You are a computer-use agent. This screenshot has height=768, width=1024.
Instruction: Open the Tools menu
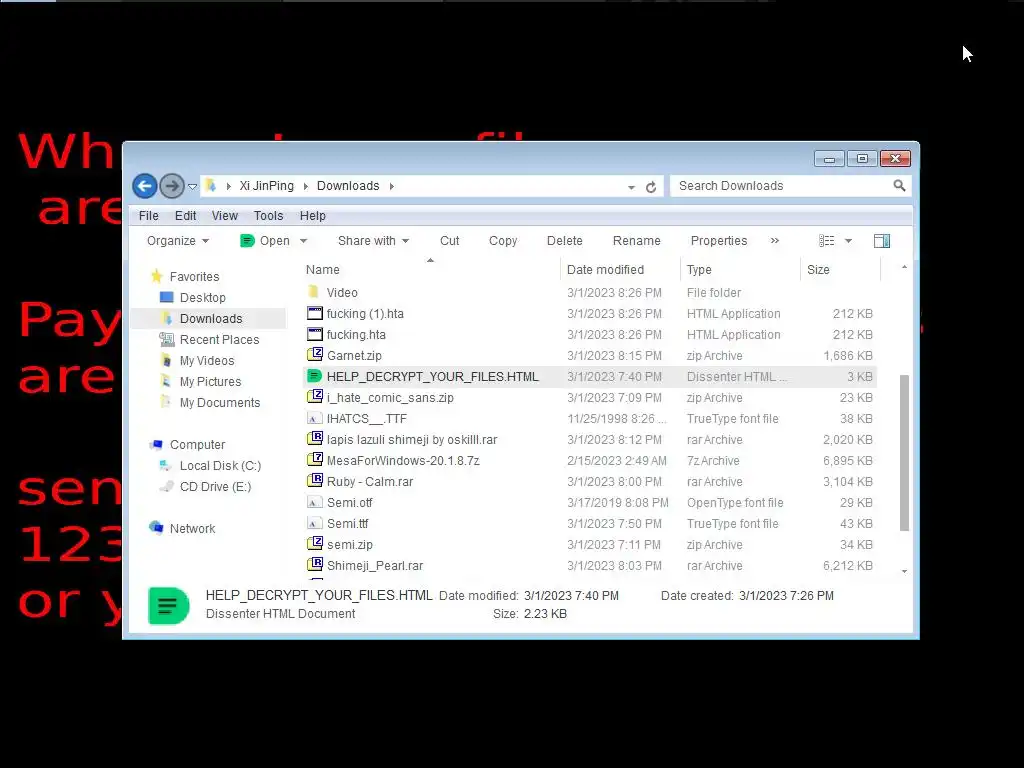pyautogui.click(x=268, y=216)
